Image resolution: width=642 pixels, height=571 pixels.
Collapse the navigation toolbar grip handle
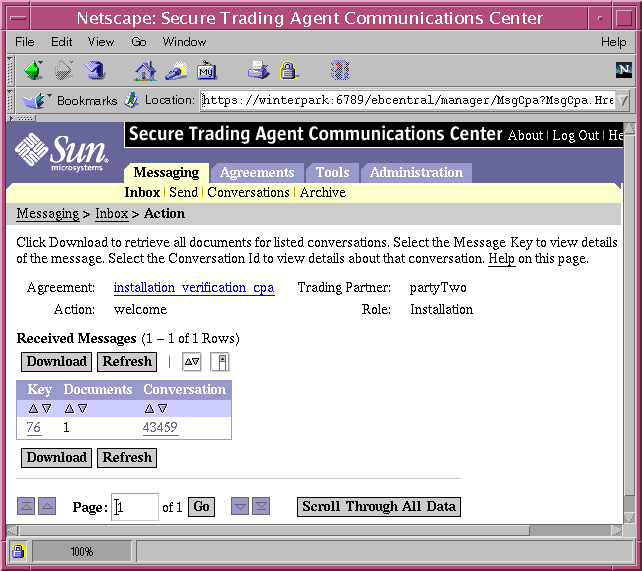point(11,70)
